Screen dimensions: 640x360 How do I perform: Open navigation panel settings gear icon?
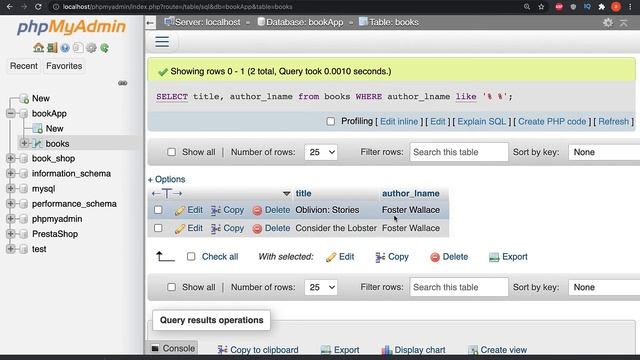tap(91, 48)
